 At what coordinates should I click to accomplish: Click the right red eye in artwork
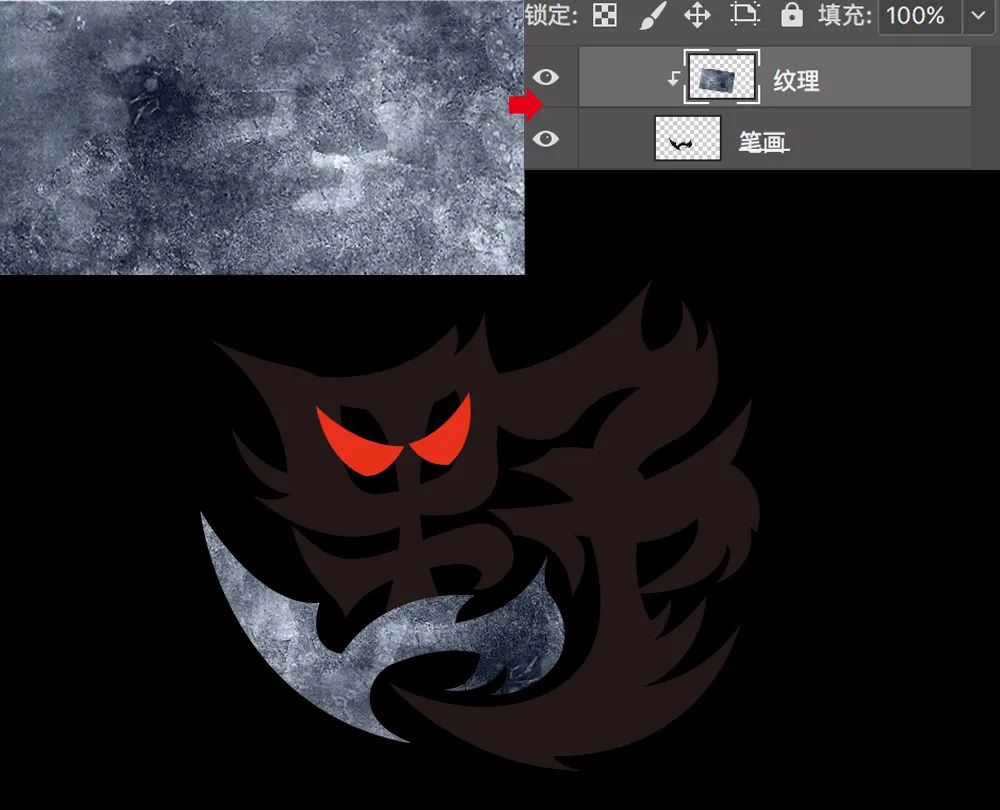click(444, 432)
